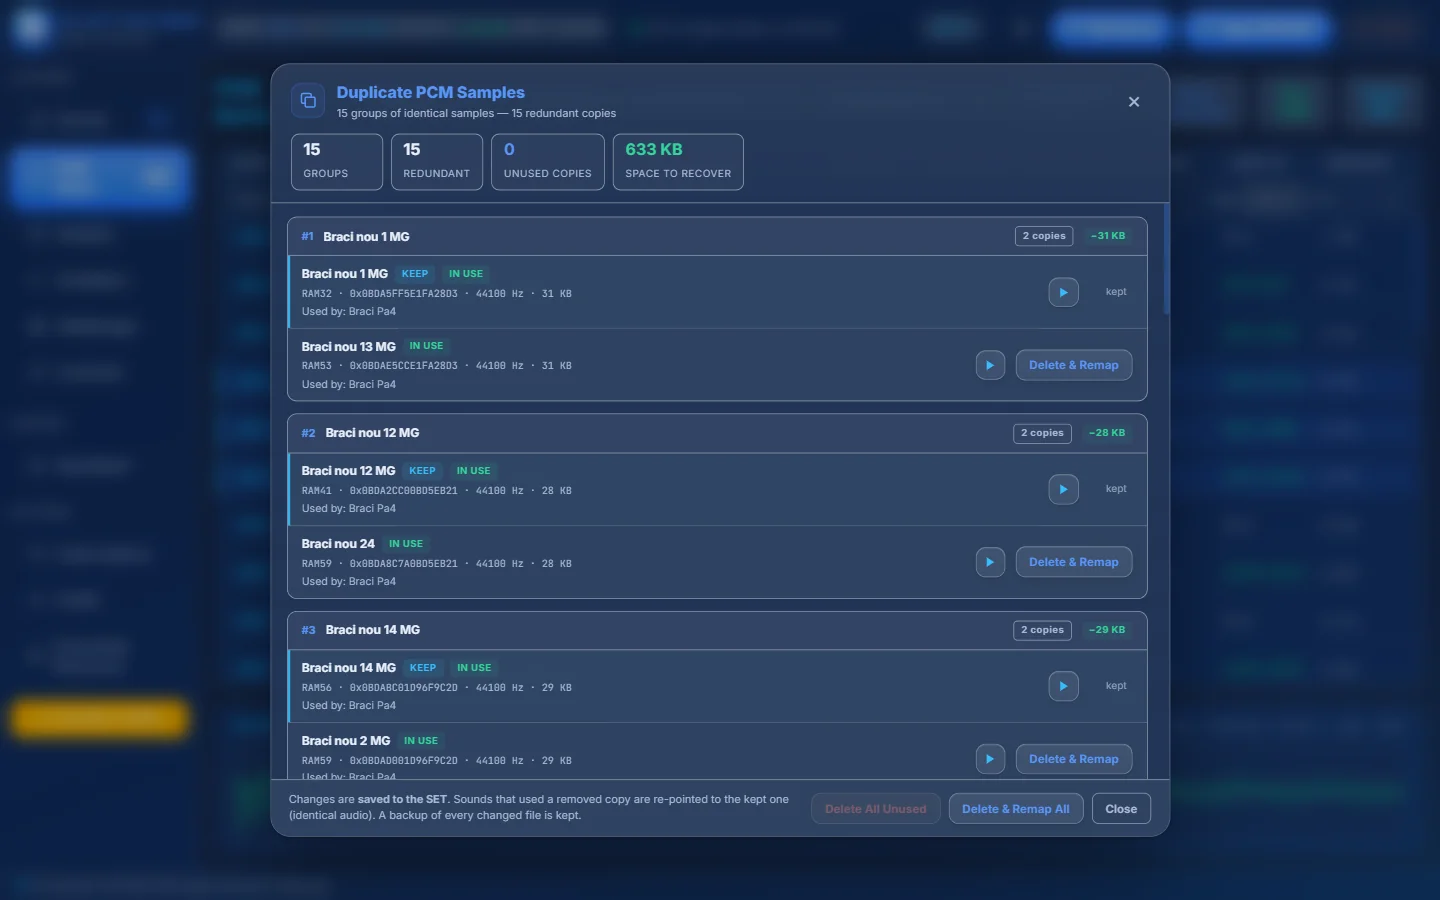Click the Delete All Unused button
The width and height of the screenshot is (1440, 900).
[x=876, y=809]
